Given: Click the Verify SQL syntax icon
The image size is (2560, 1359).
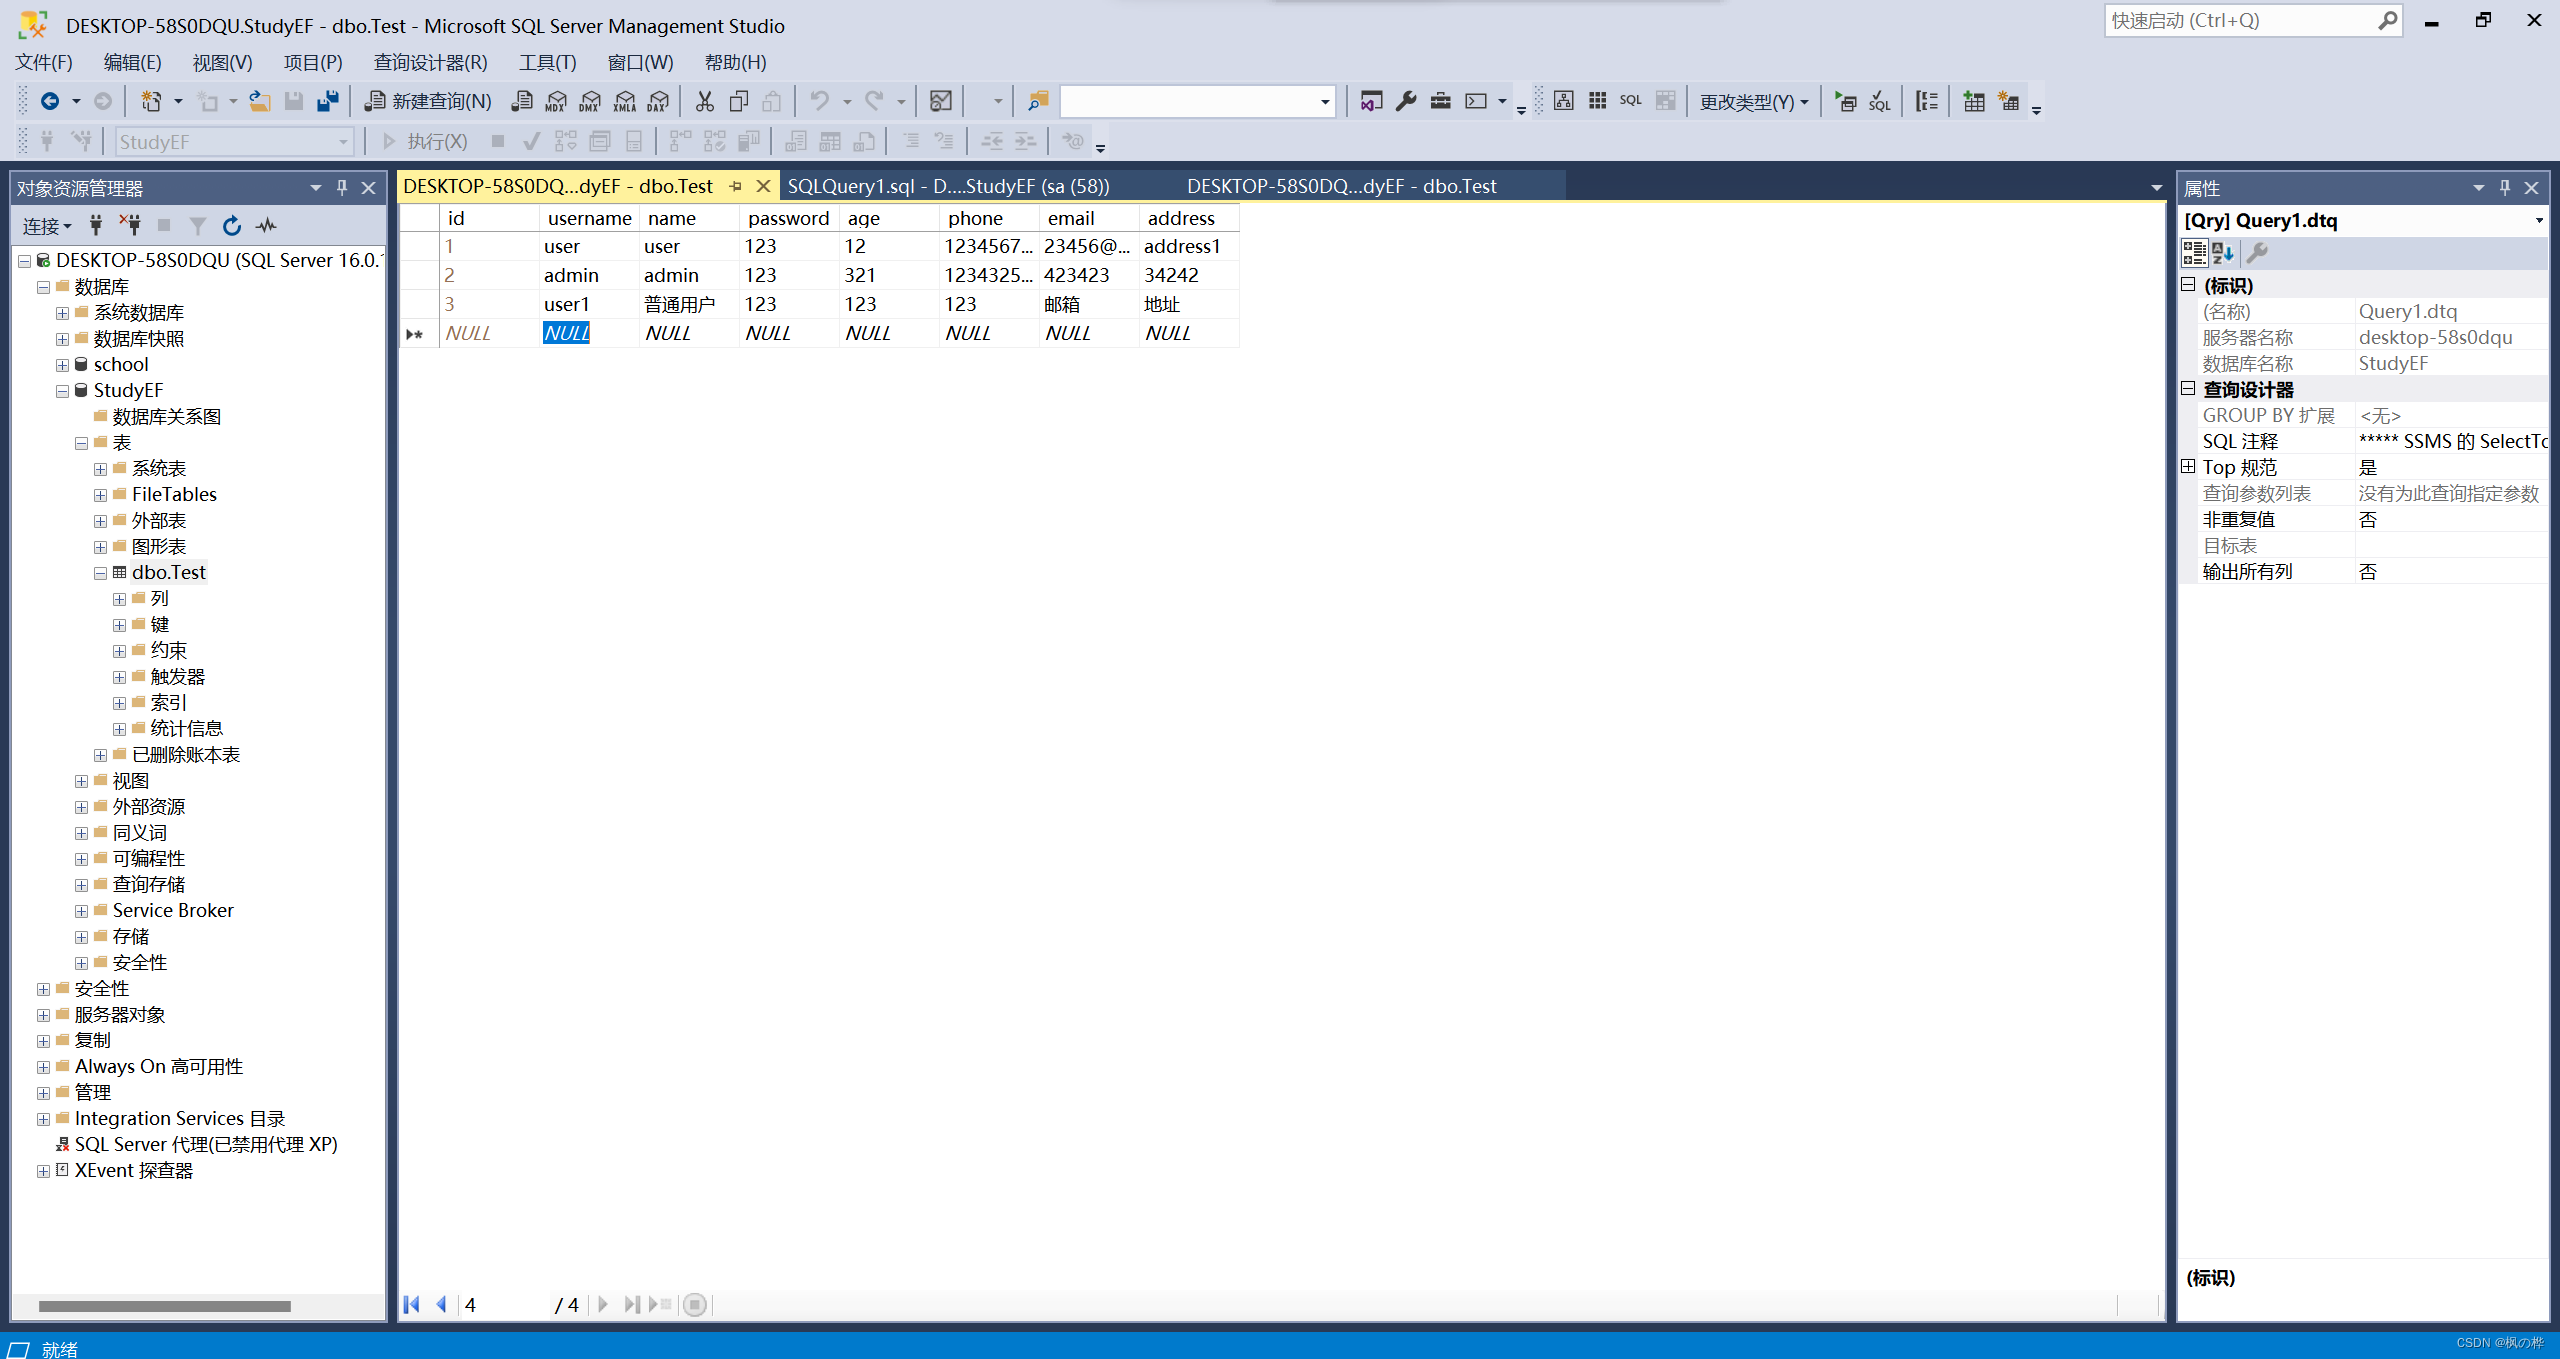Looking at the screenshot, I should [1880, 101].
